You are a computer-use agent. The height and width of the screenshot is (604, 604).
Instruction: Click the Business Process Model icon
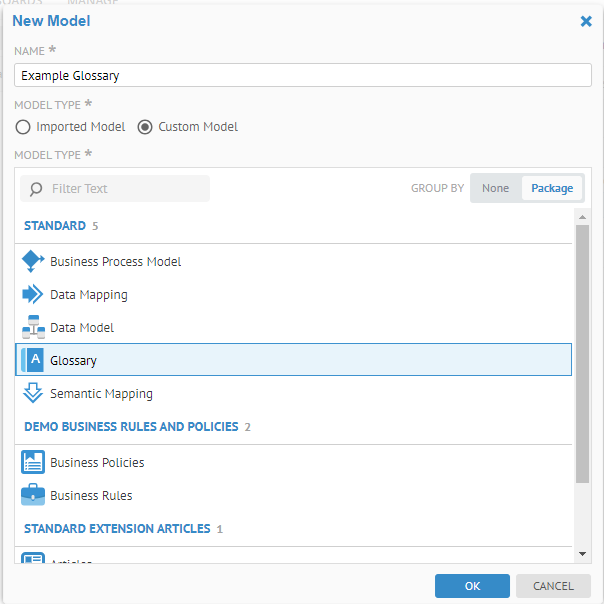point(33,262)
